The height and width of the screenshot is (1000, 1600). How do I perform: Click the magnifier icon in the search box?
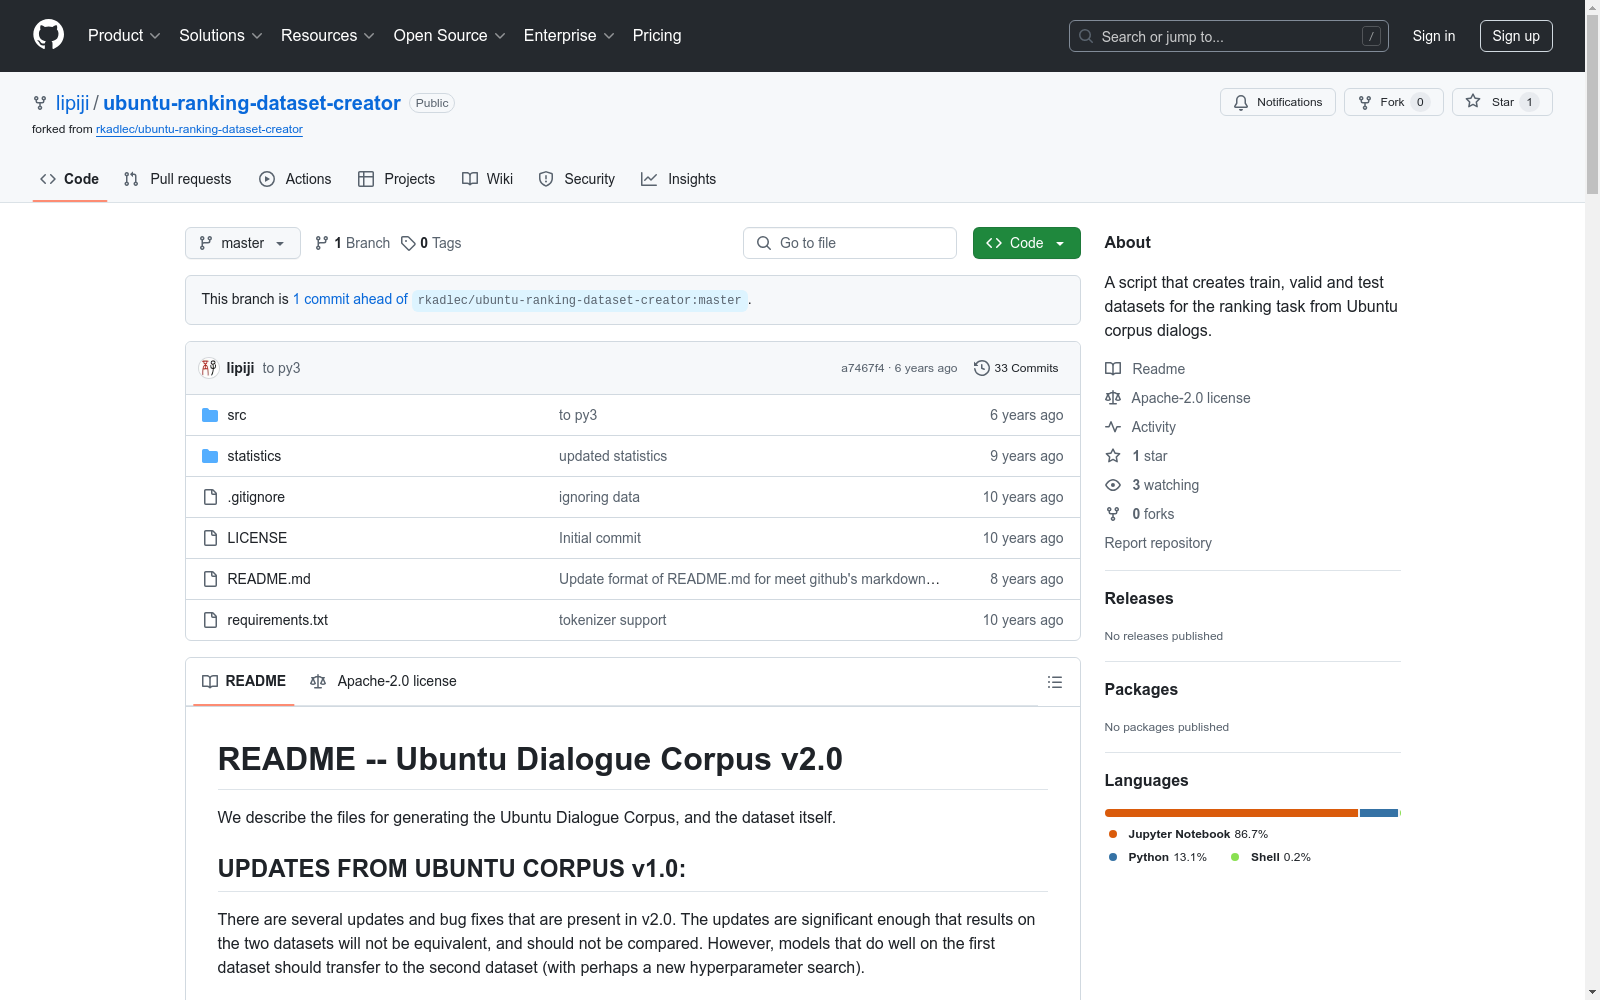pyautogui.click(x=1086, y=36)
